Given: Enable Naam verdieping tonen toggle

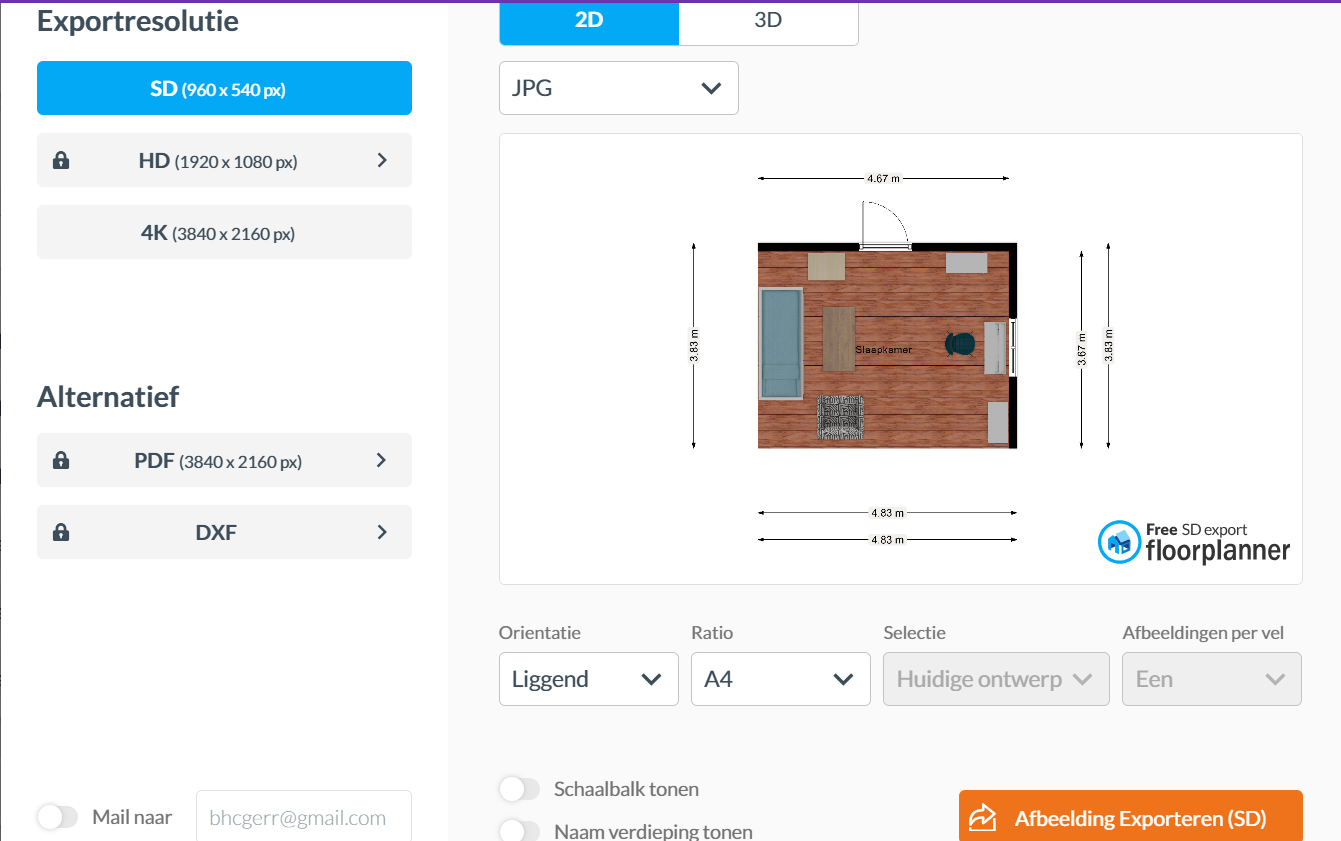Looking at the screenshot, I should pos(519,831).
